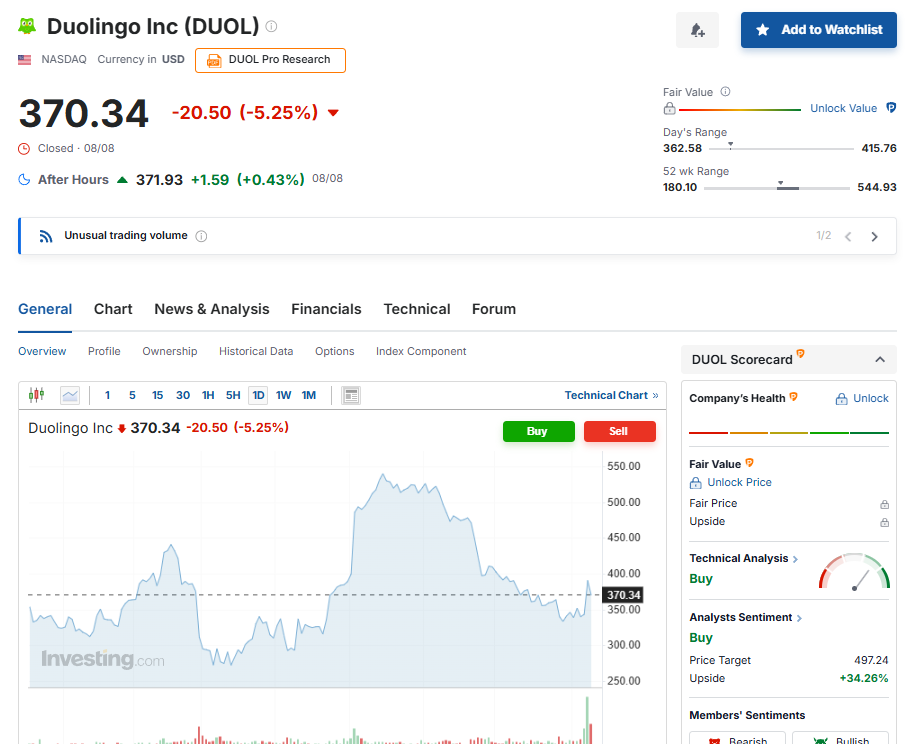Image resolution: width=913 pixels, height=744 pixels.
Task: Click the 370.34 price label on chart axis
Action: point(622,595)
